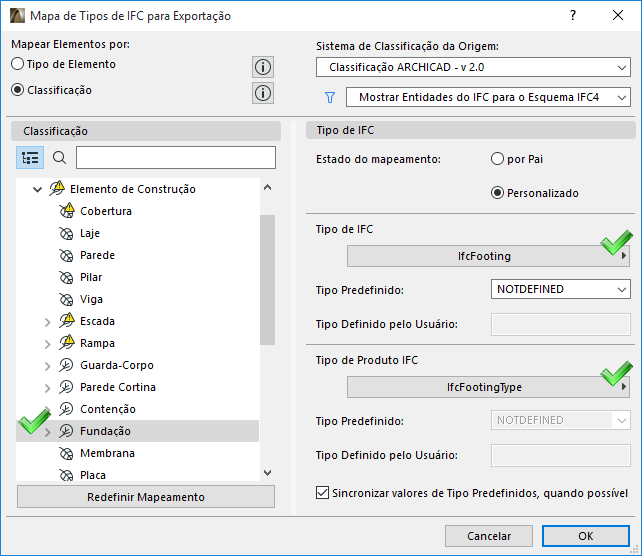Click the Cobertura mapping status icon
This screenshot has height=556, width=642.
(67, 211)
